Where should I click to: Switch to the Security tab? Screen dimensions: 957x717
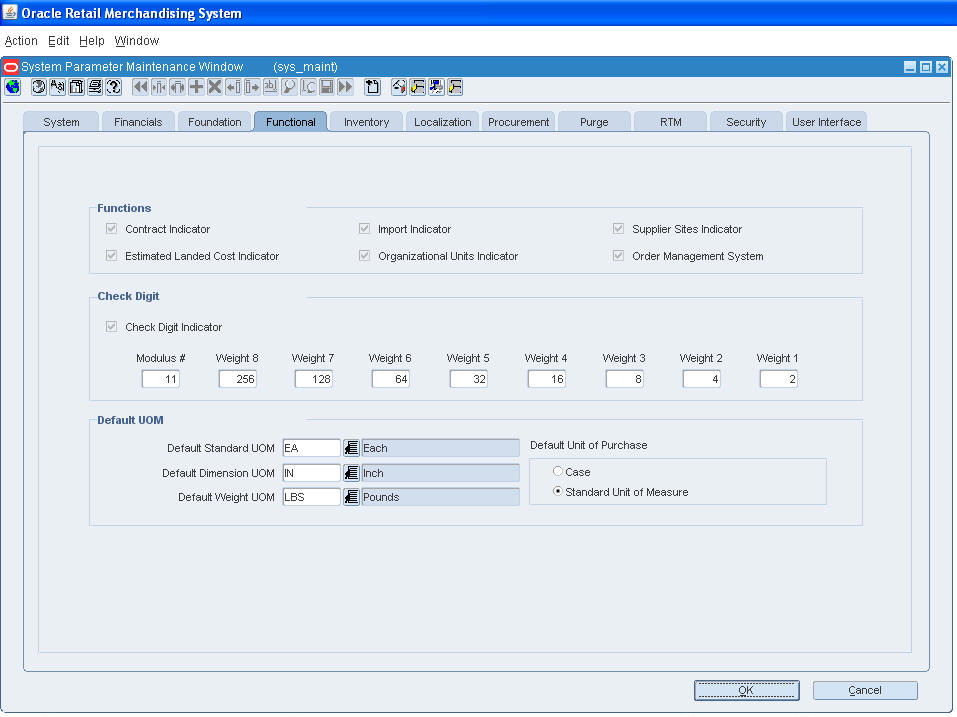pyautogui.click(x=746, y=122)
